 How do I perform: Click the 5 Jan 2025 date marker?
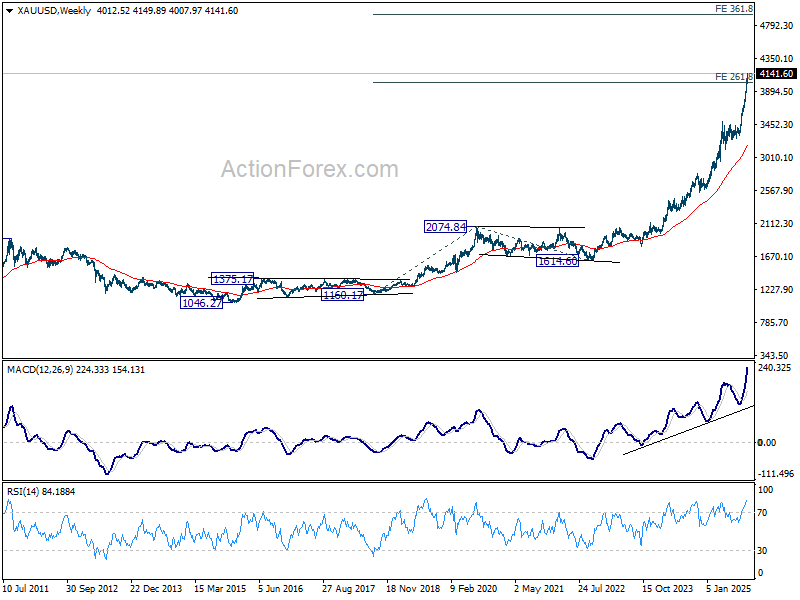tap(728, 590)
